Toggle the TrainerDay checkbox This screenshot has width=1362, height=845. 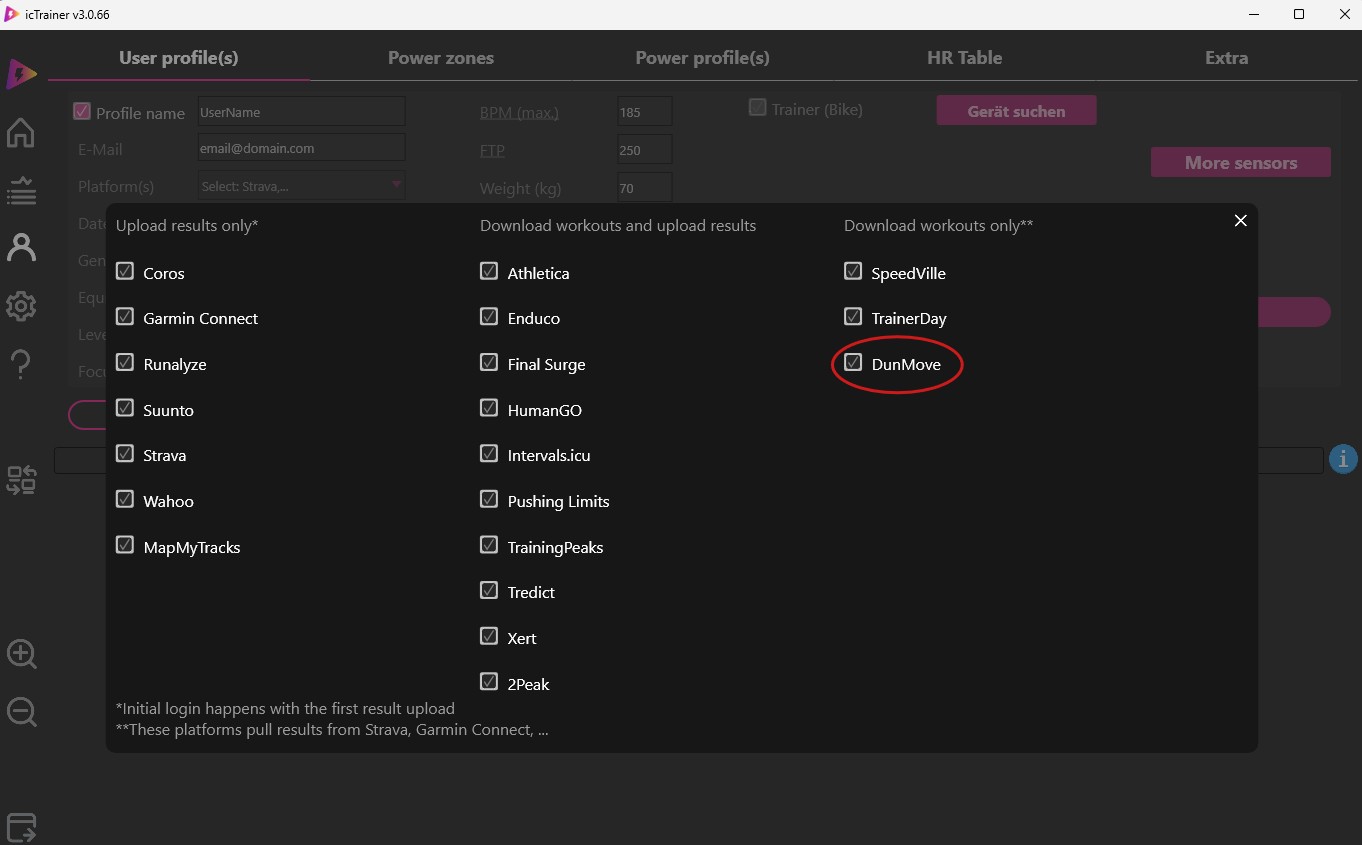(x=853, y=317)
